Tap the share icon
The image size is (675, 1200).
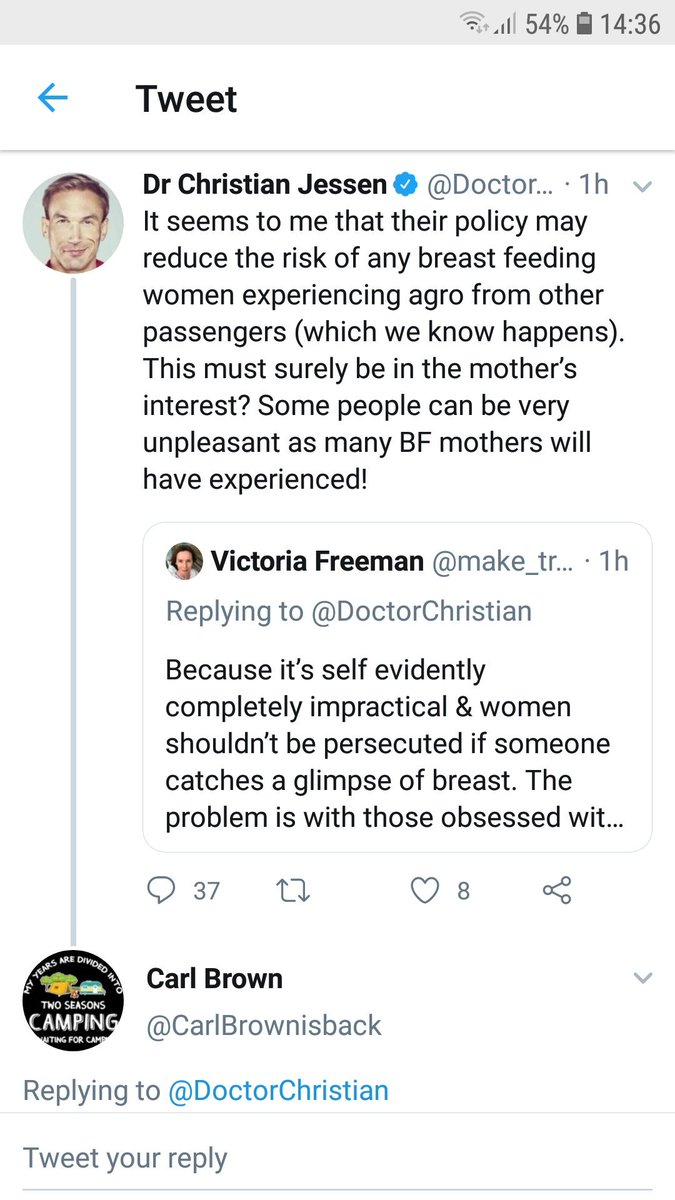(x=556, y=889)
